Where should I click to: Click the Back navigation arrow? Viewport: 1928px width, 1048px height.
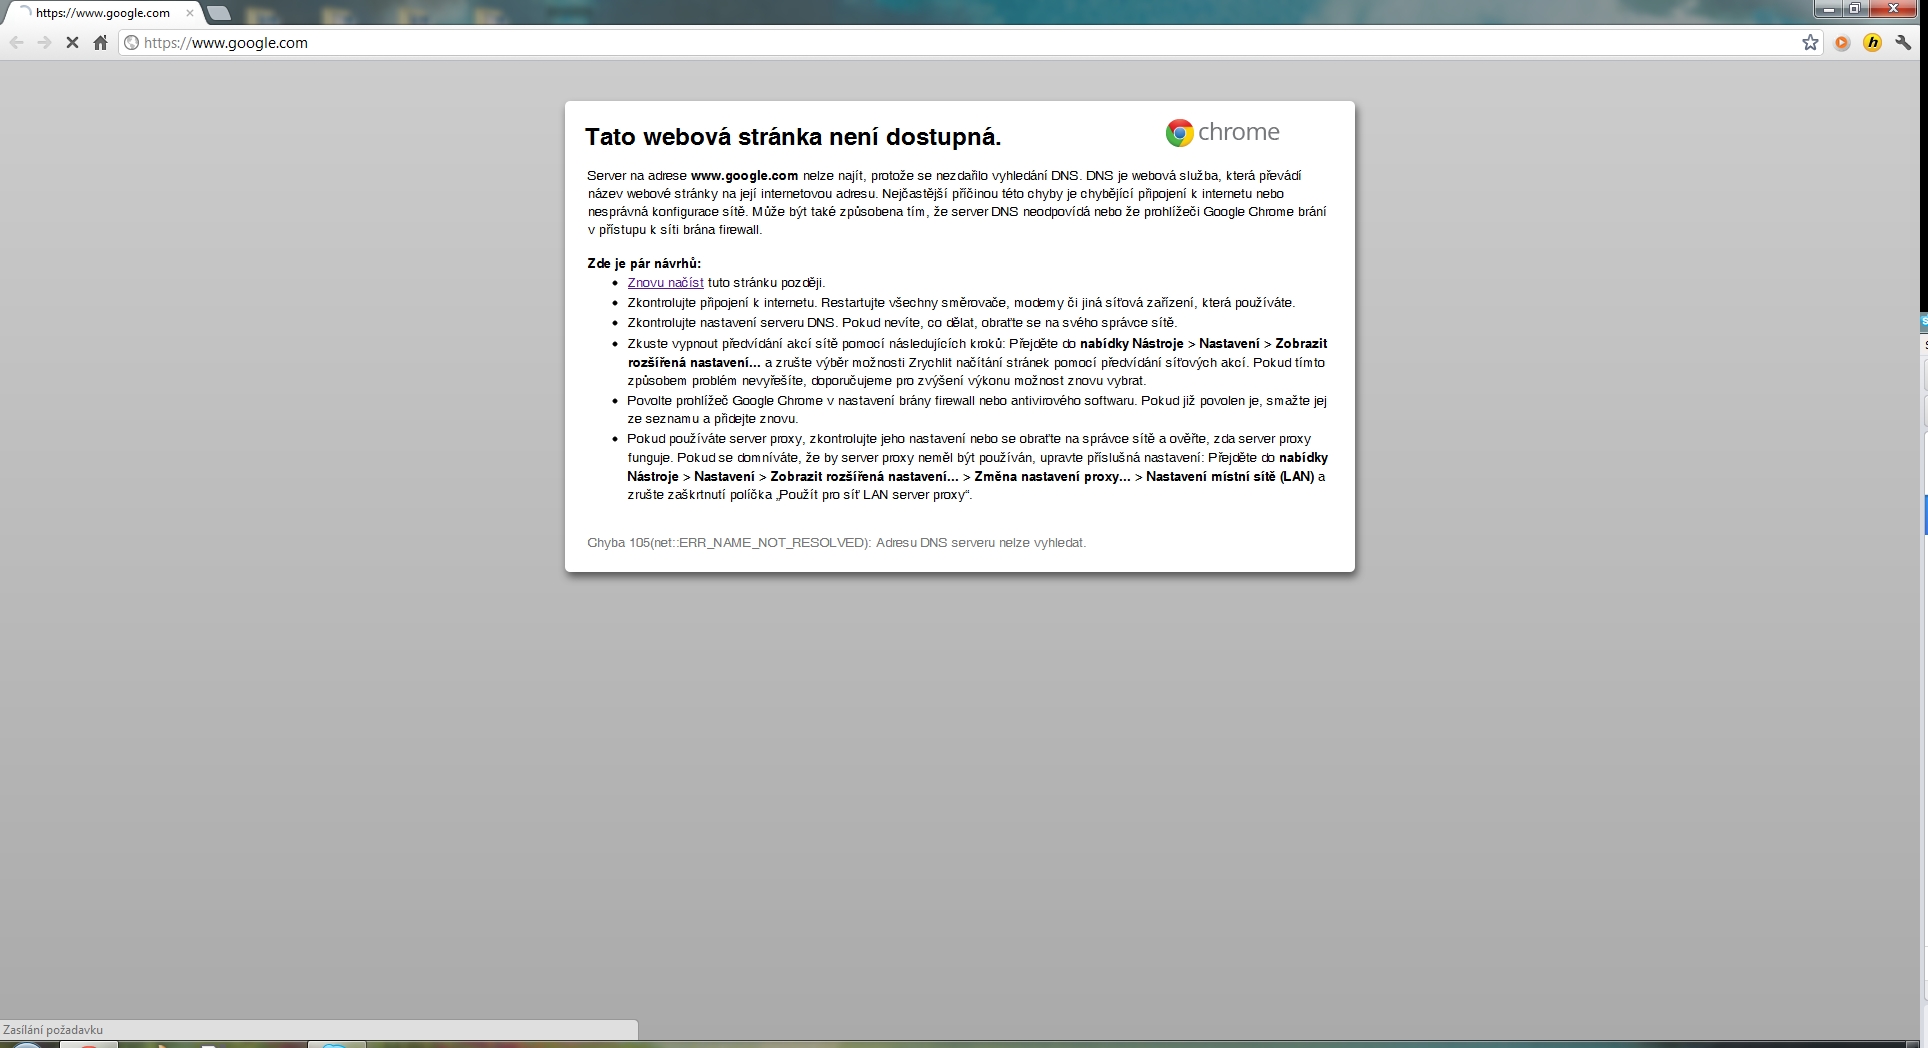(x=16, y=43)
